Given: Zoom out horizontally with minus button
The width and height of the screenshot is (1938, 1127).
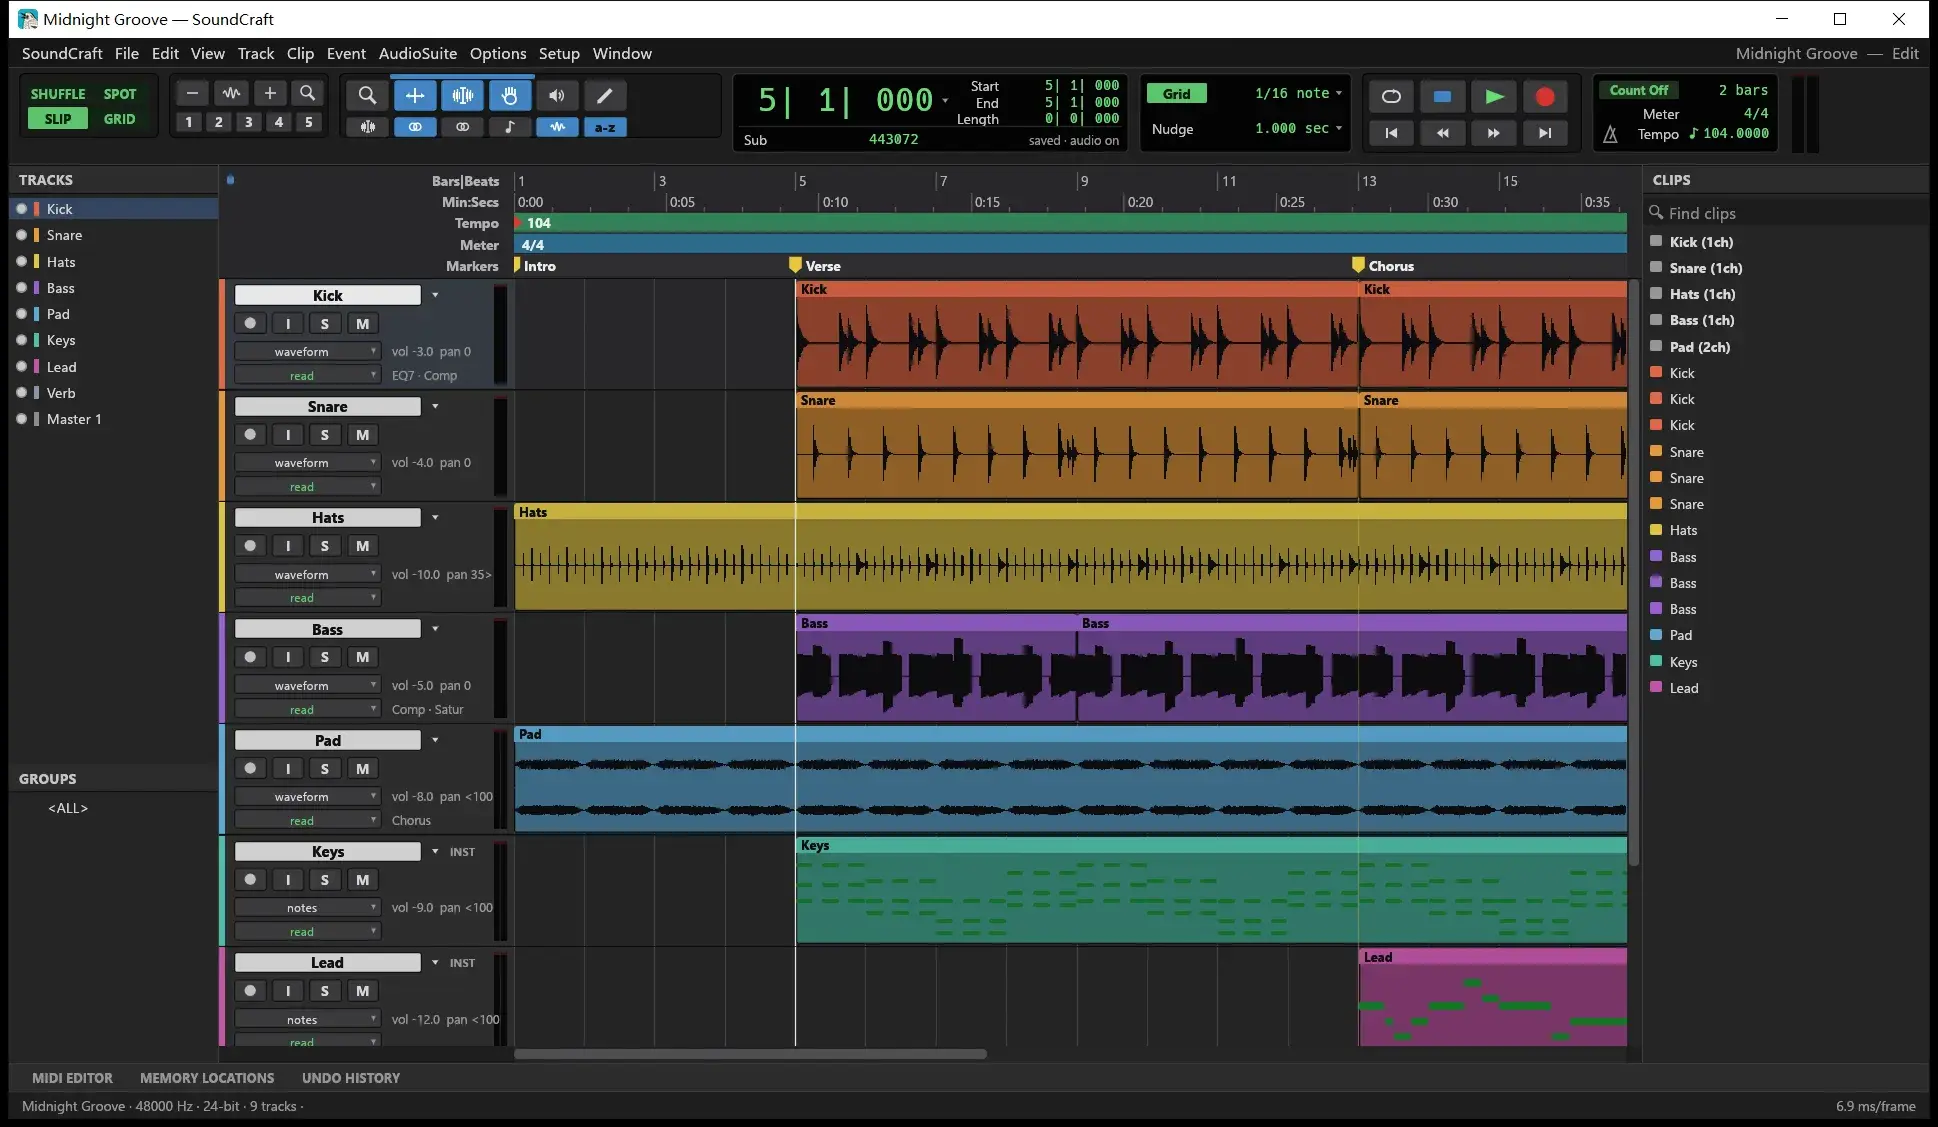Looking at the screenshot, I should [192, 93].
